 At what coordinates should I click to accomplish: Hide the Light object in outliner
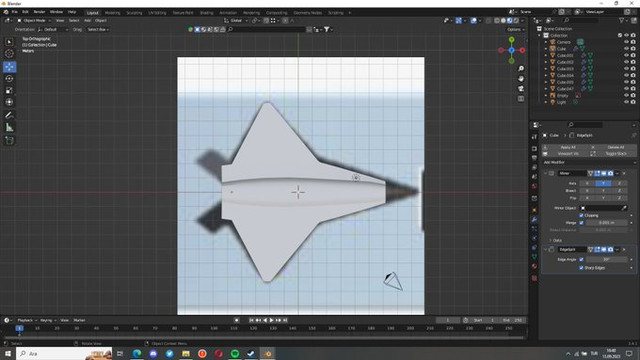[627, 102]
